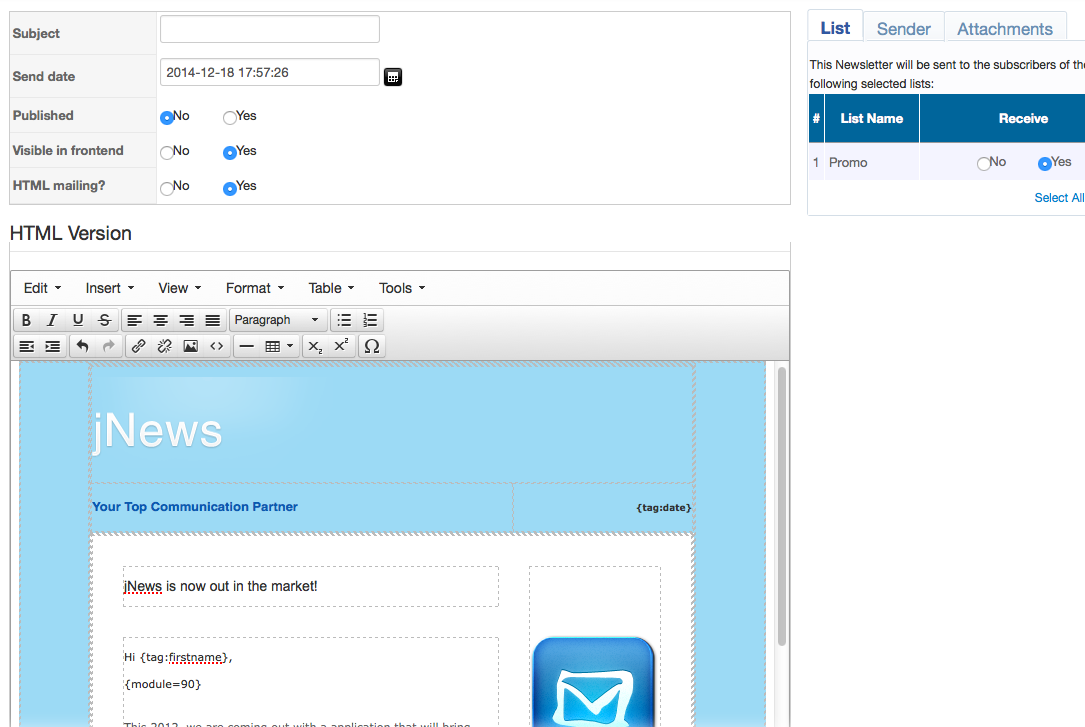Click the Select All link
This screenshot has width=1085, height=727.
pos(1059,198)
